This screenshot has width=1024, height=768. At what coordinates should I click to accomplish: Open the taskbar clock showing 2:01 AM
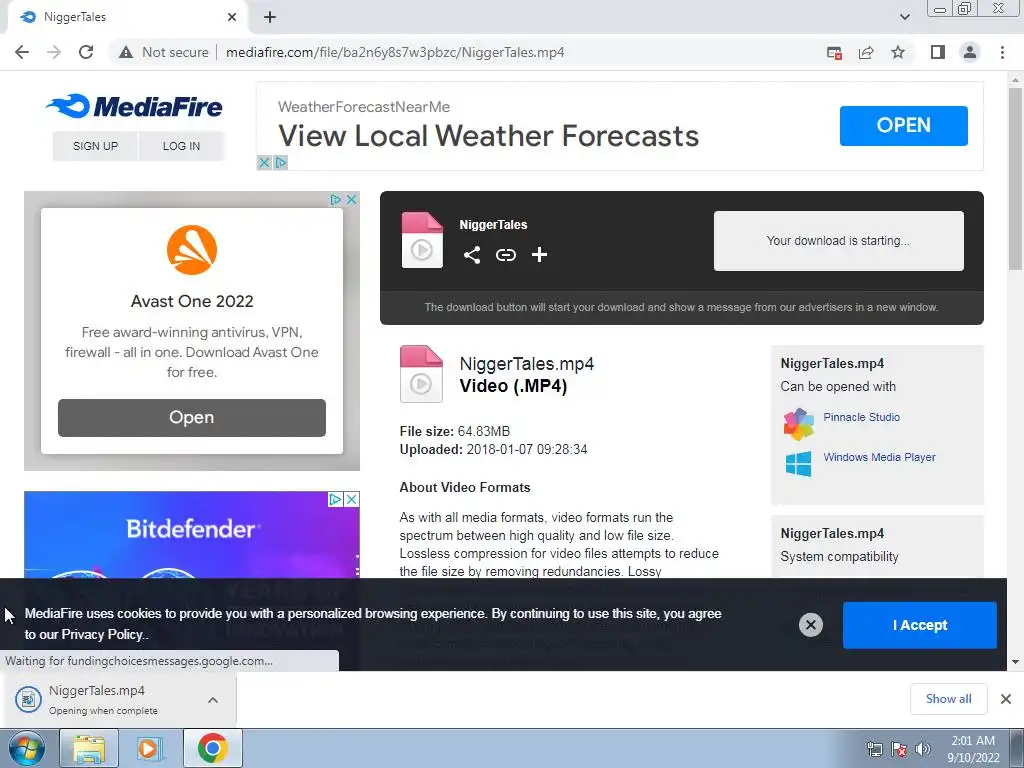pyautogui.click(x=973, y=749)
